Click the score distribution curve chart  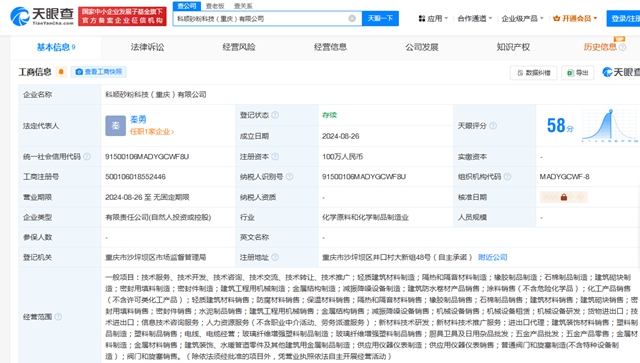pos(610,125)
